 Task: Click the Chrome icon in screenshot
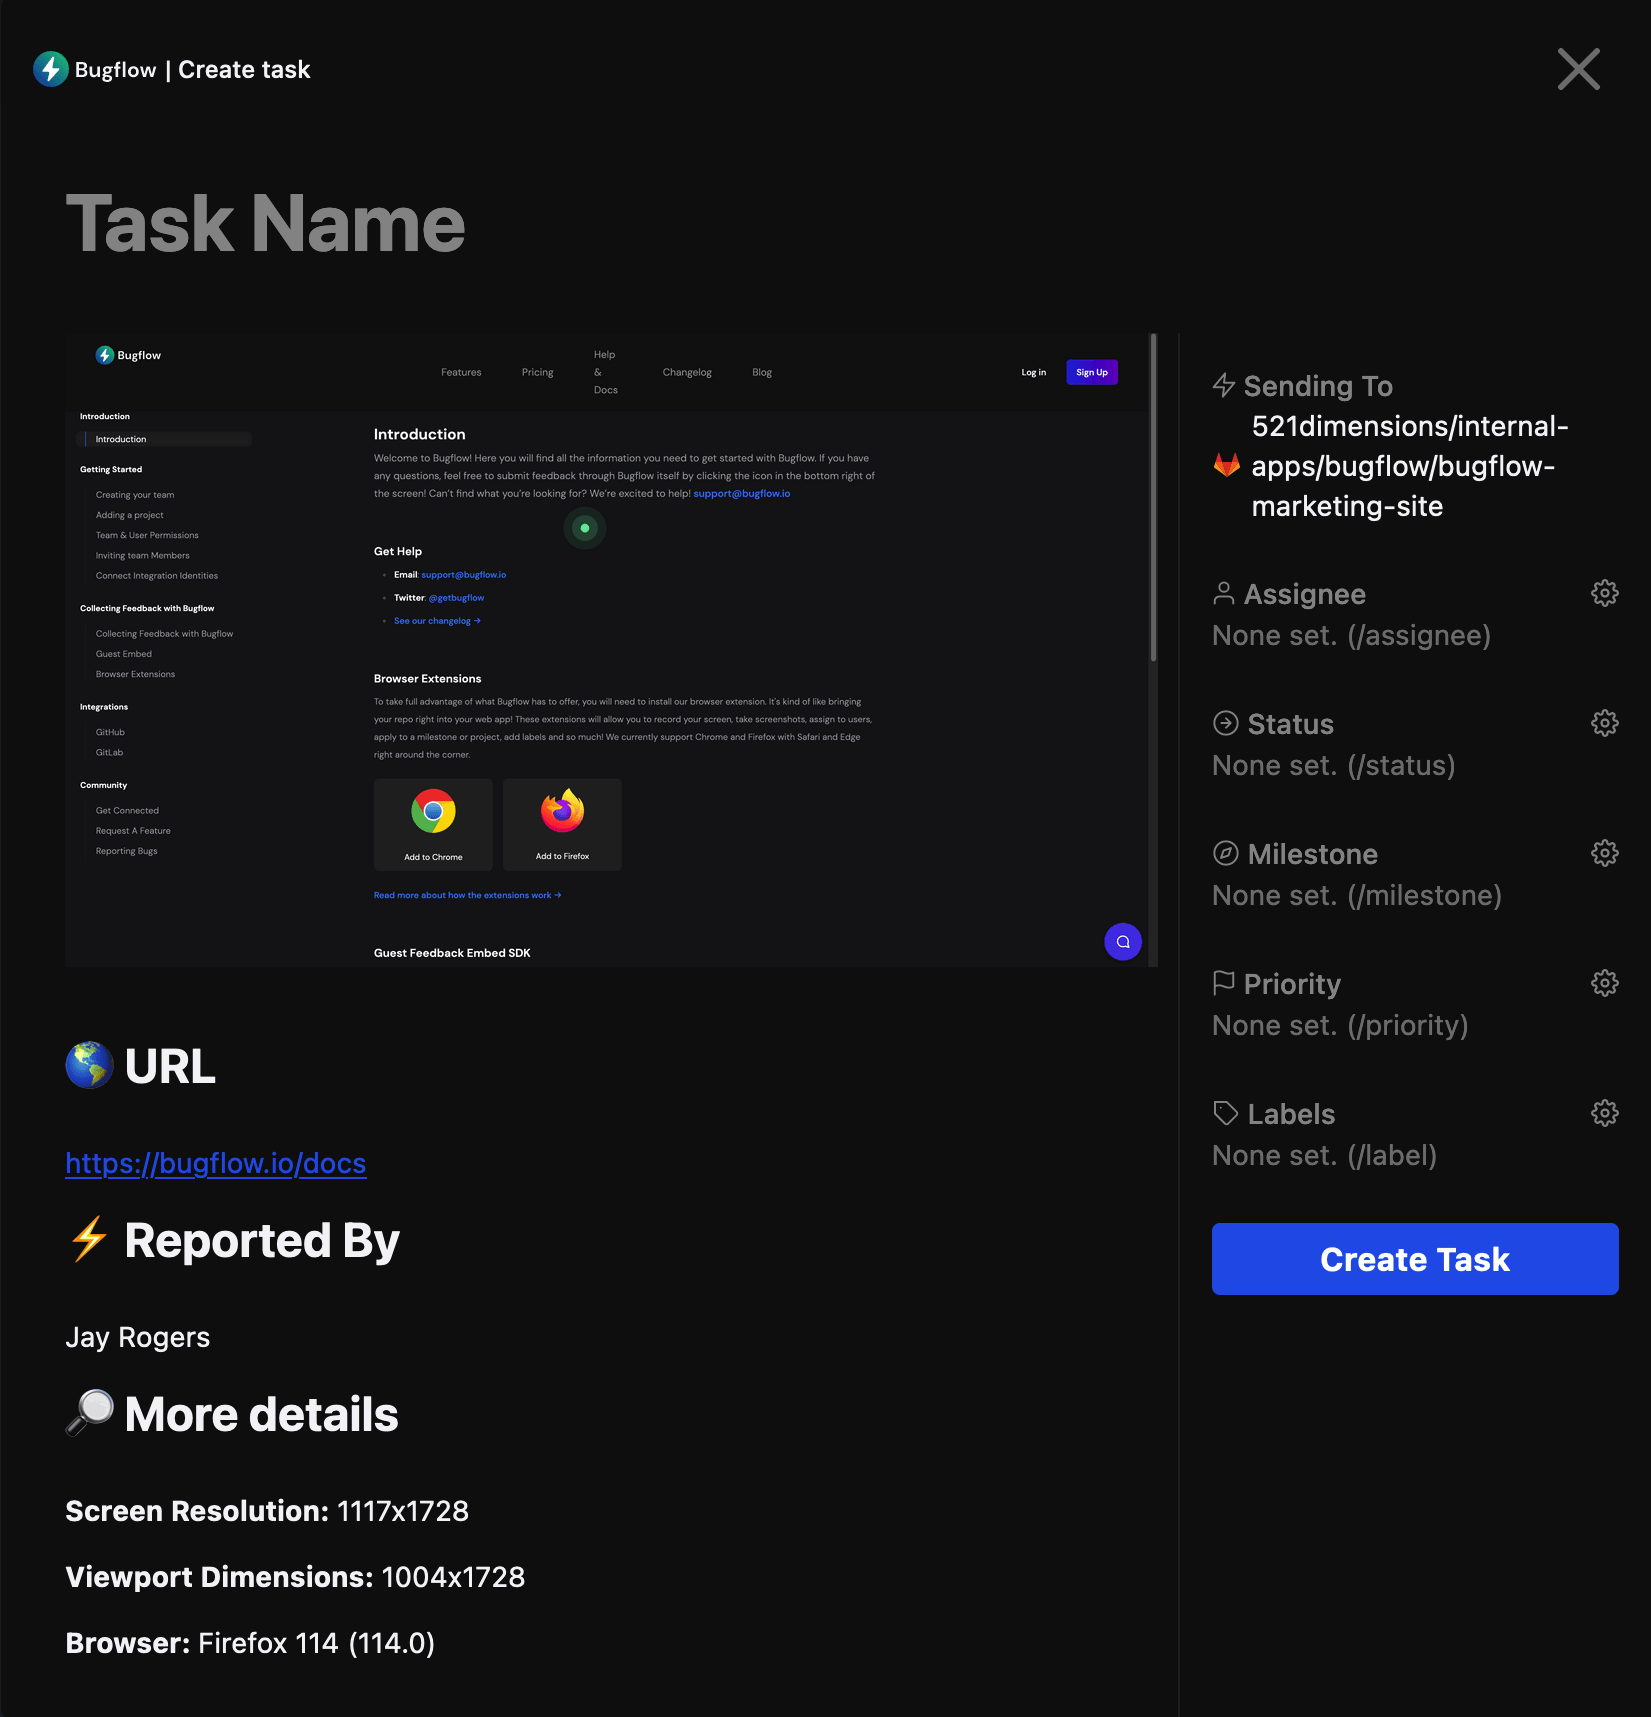point(433,812)
